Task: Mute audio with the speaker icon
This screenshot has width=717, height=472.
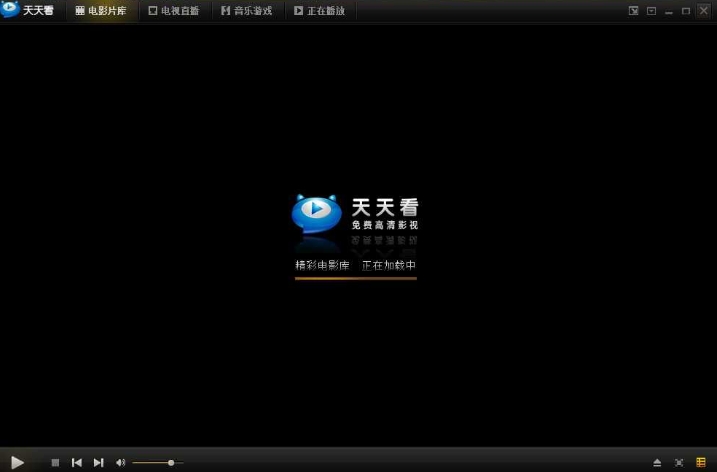Action: (x=120, y=462)
